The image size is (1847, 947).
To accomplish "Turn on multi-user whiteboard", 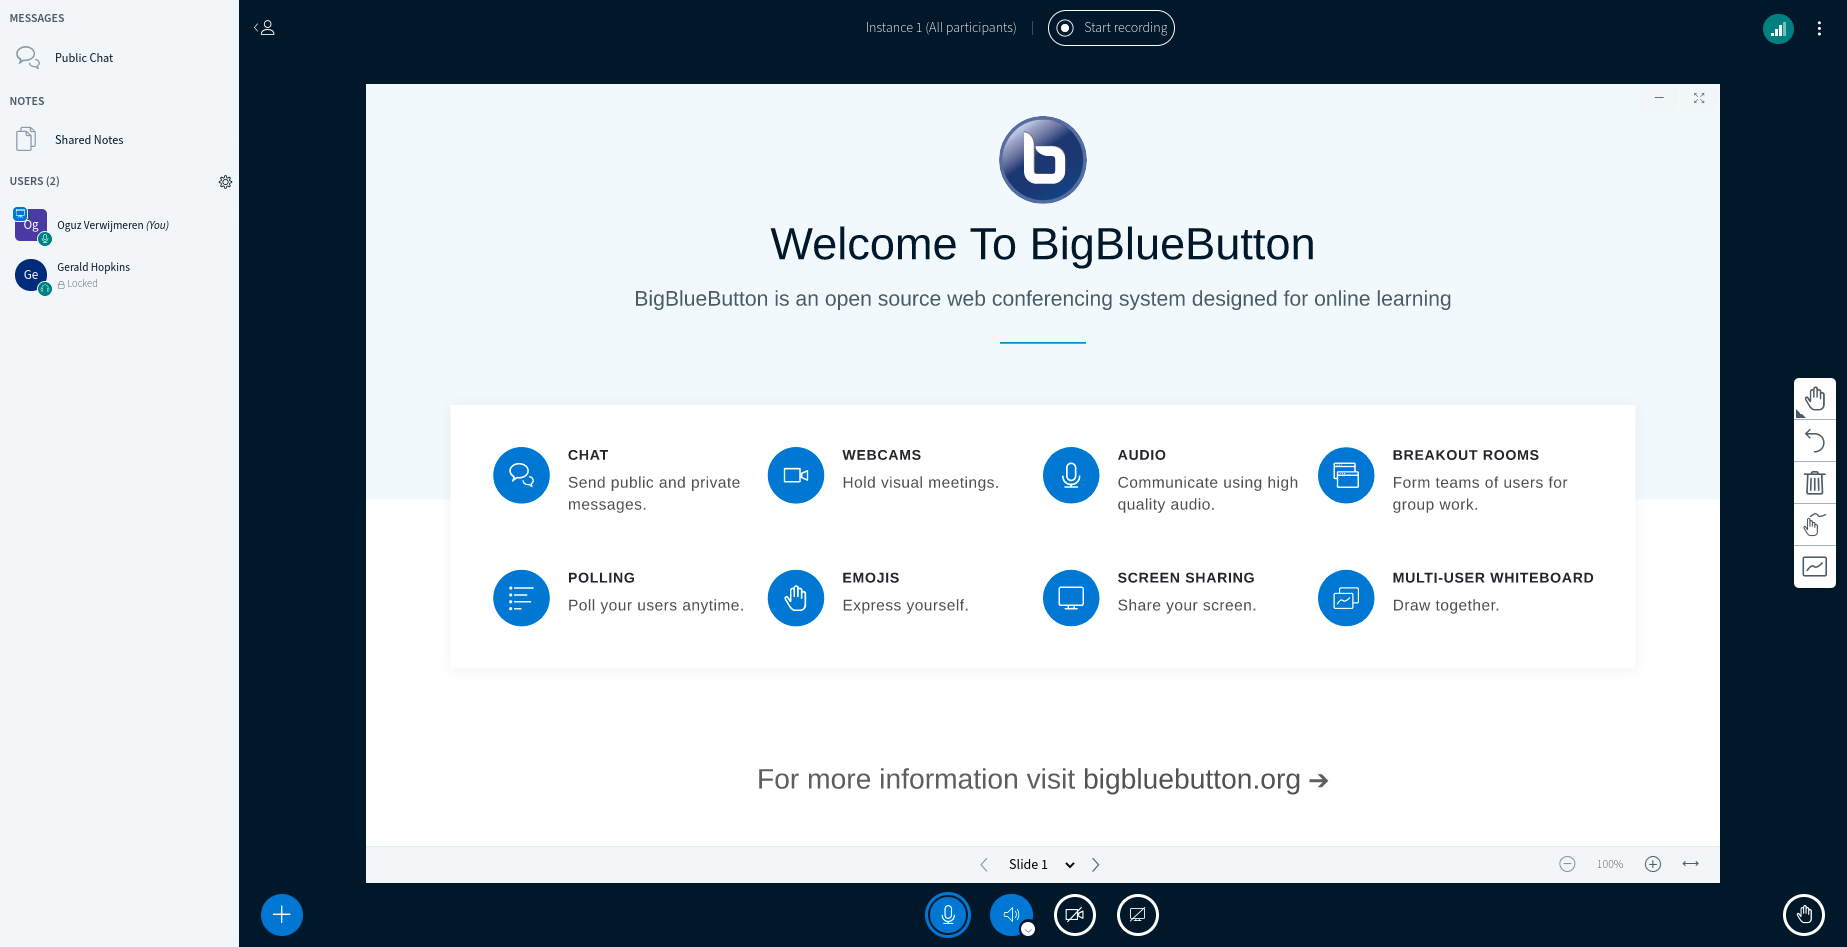I will tap(1815, 566).
